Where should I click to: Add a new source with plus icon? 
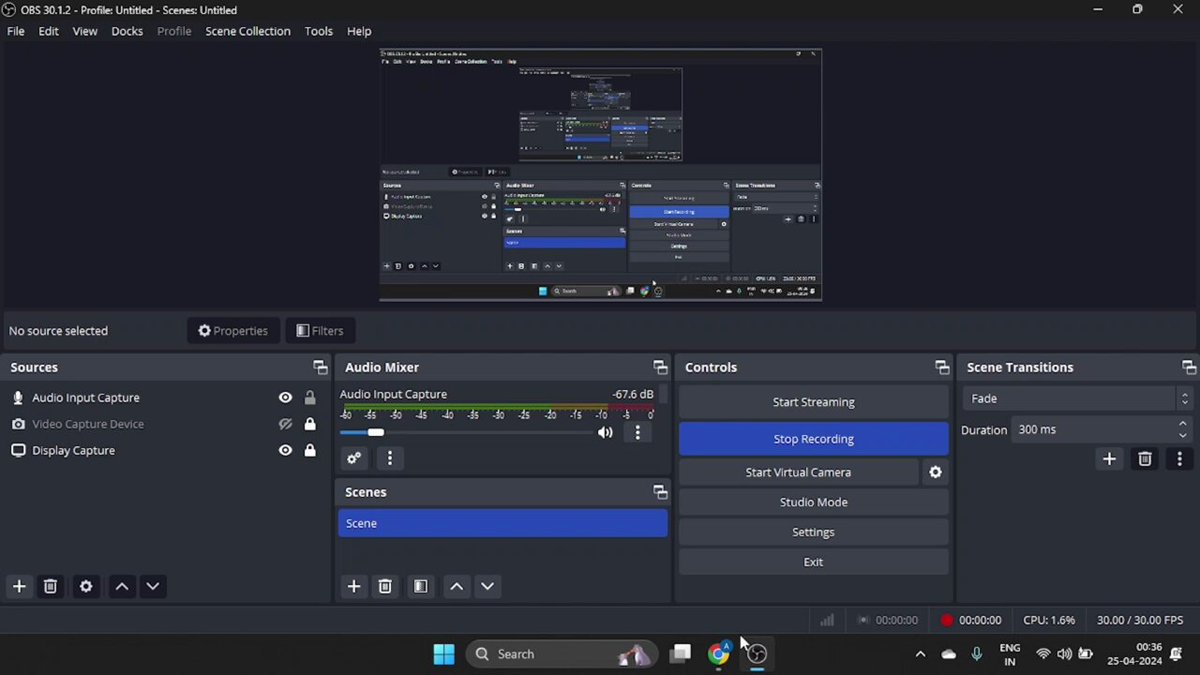[19, 587]
